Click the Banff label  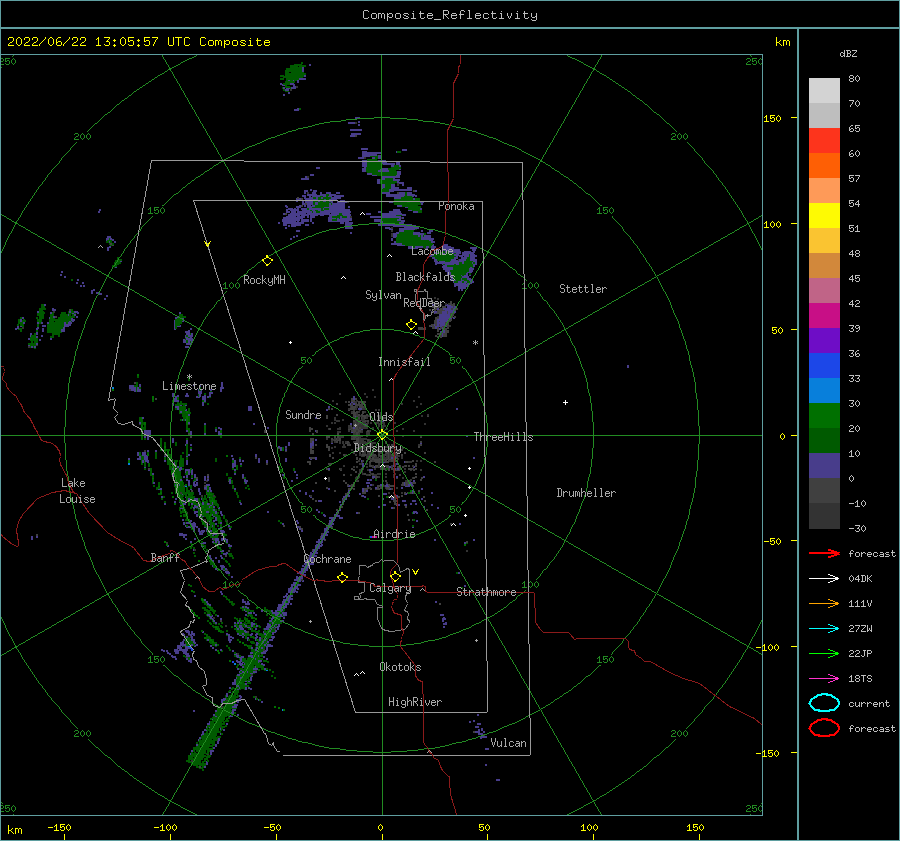tap(165, 557)
